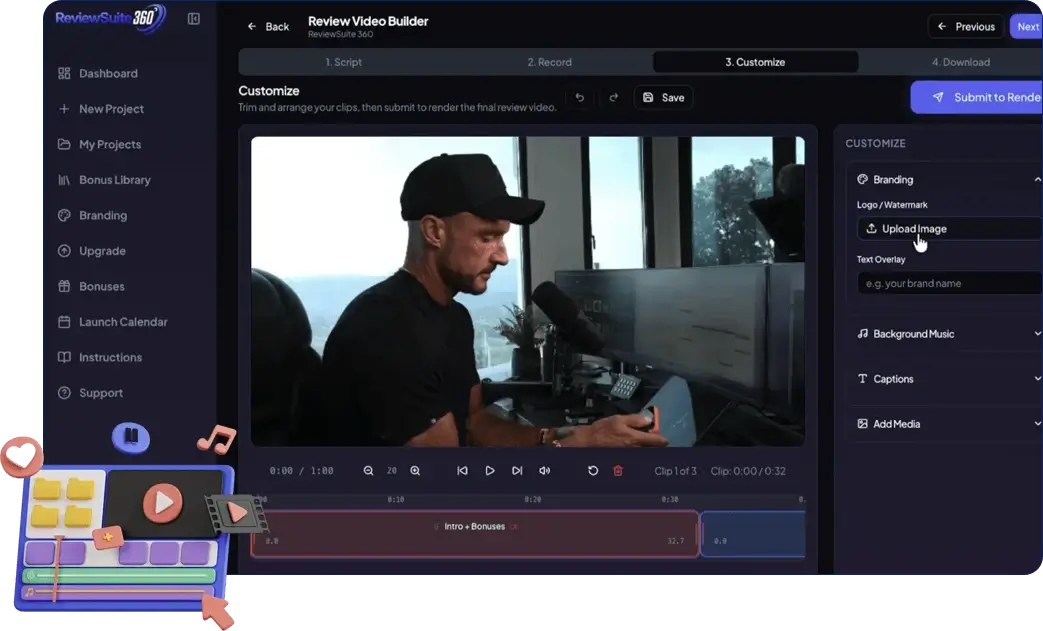Click the Back arrow button

click(268, 27)
